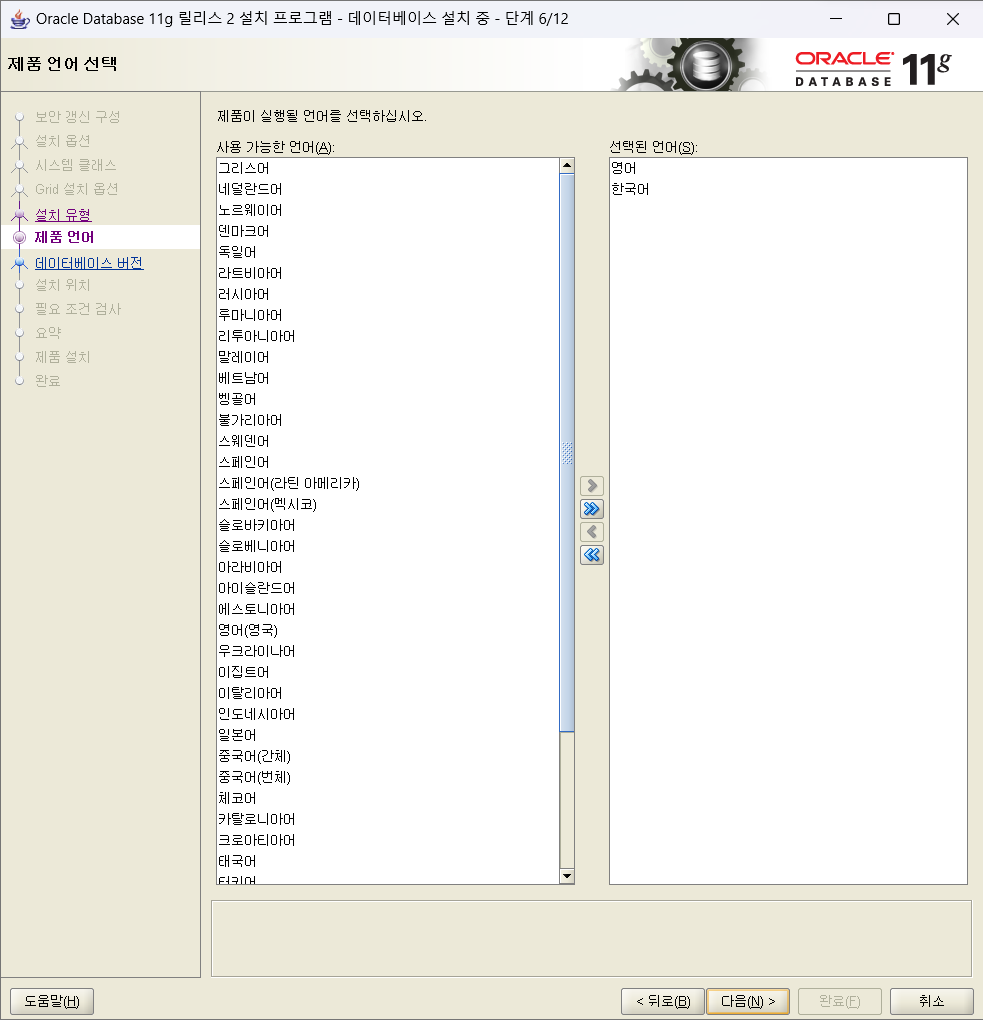Select 스페인어(라틴 아메리카) in the list

388,483
